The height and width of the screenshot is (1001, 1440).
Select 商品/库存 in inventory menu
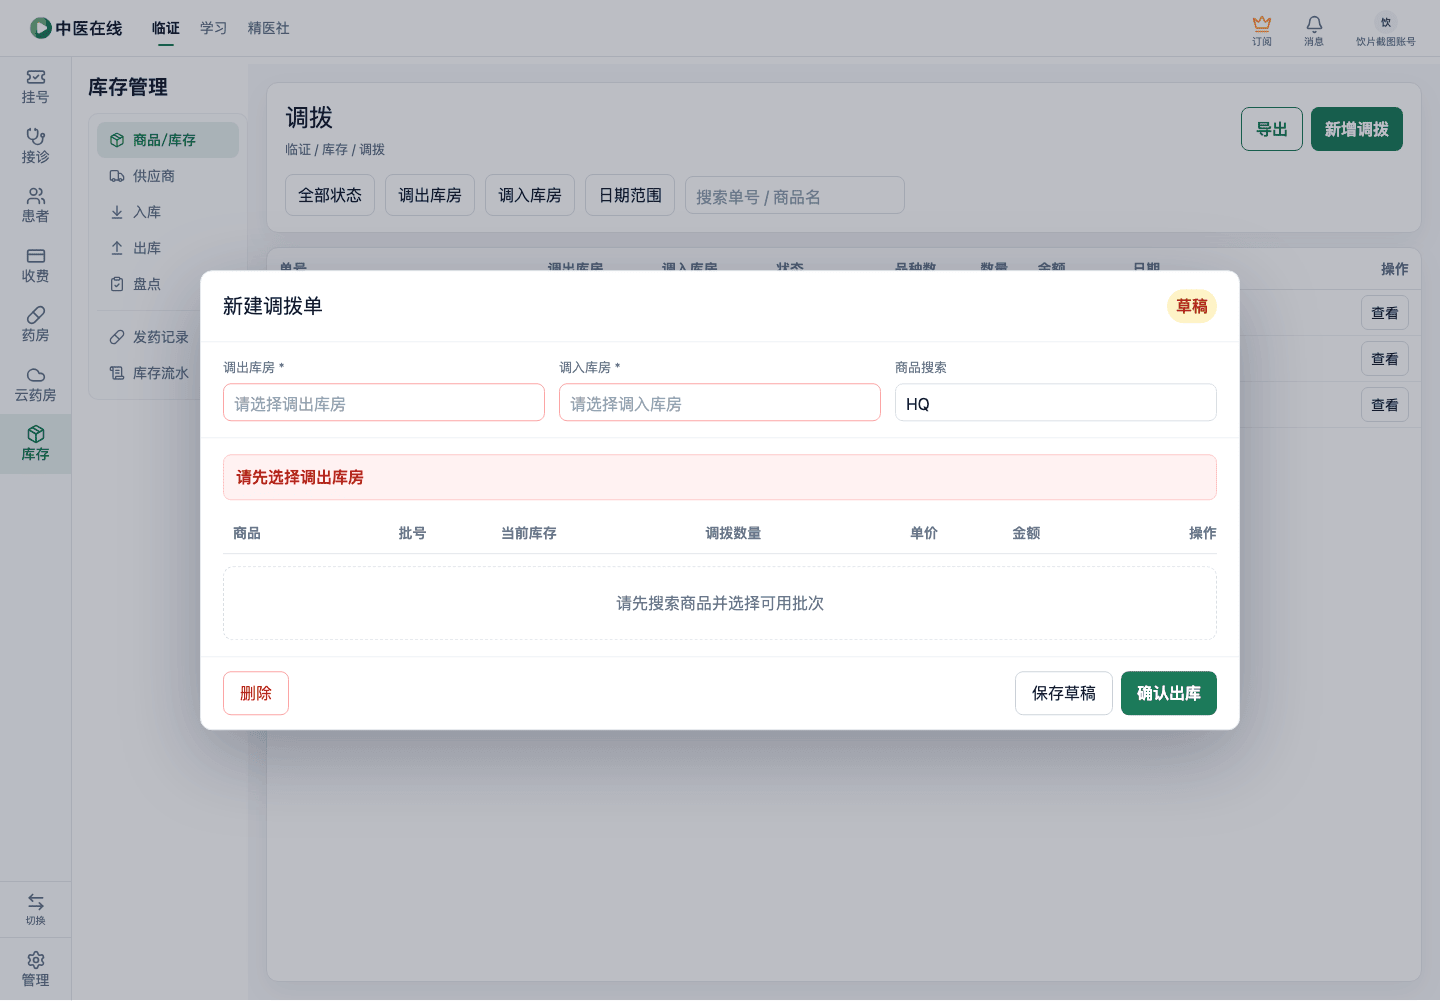pyautogui.click(x=168, y=140)
